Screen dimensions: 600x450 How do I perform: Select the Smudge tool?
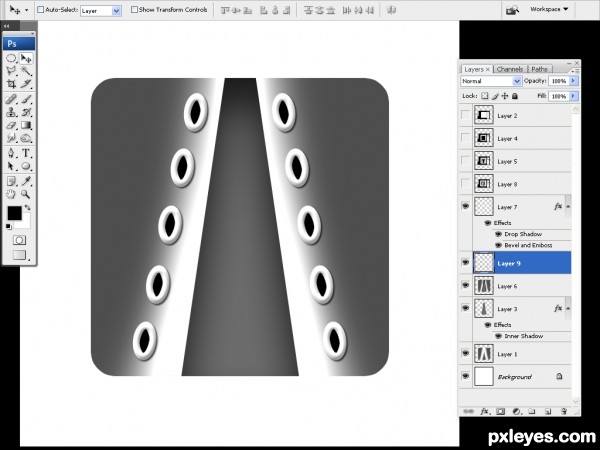[x=11, y=138]
